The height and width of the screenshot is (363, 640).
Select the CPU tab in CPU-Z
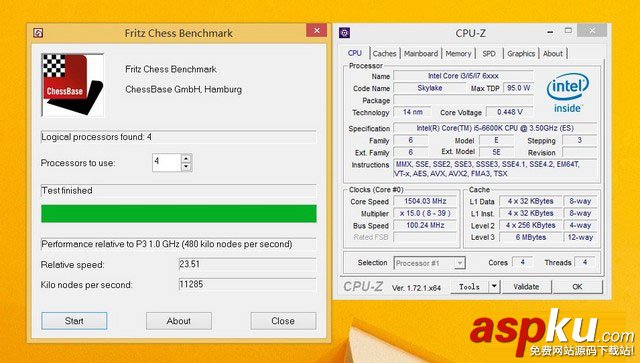(355, 53)
